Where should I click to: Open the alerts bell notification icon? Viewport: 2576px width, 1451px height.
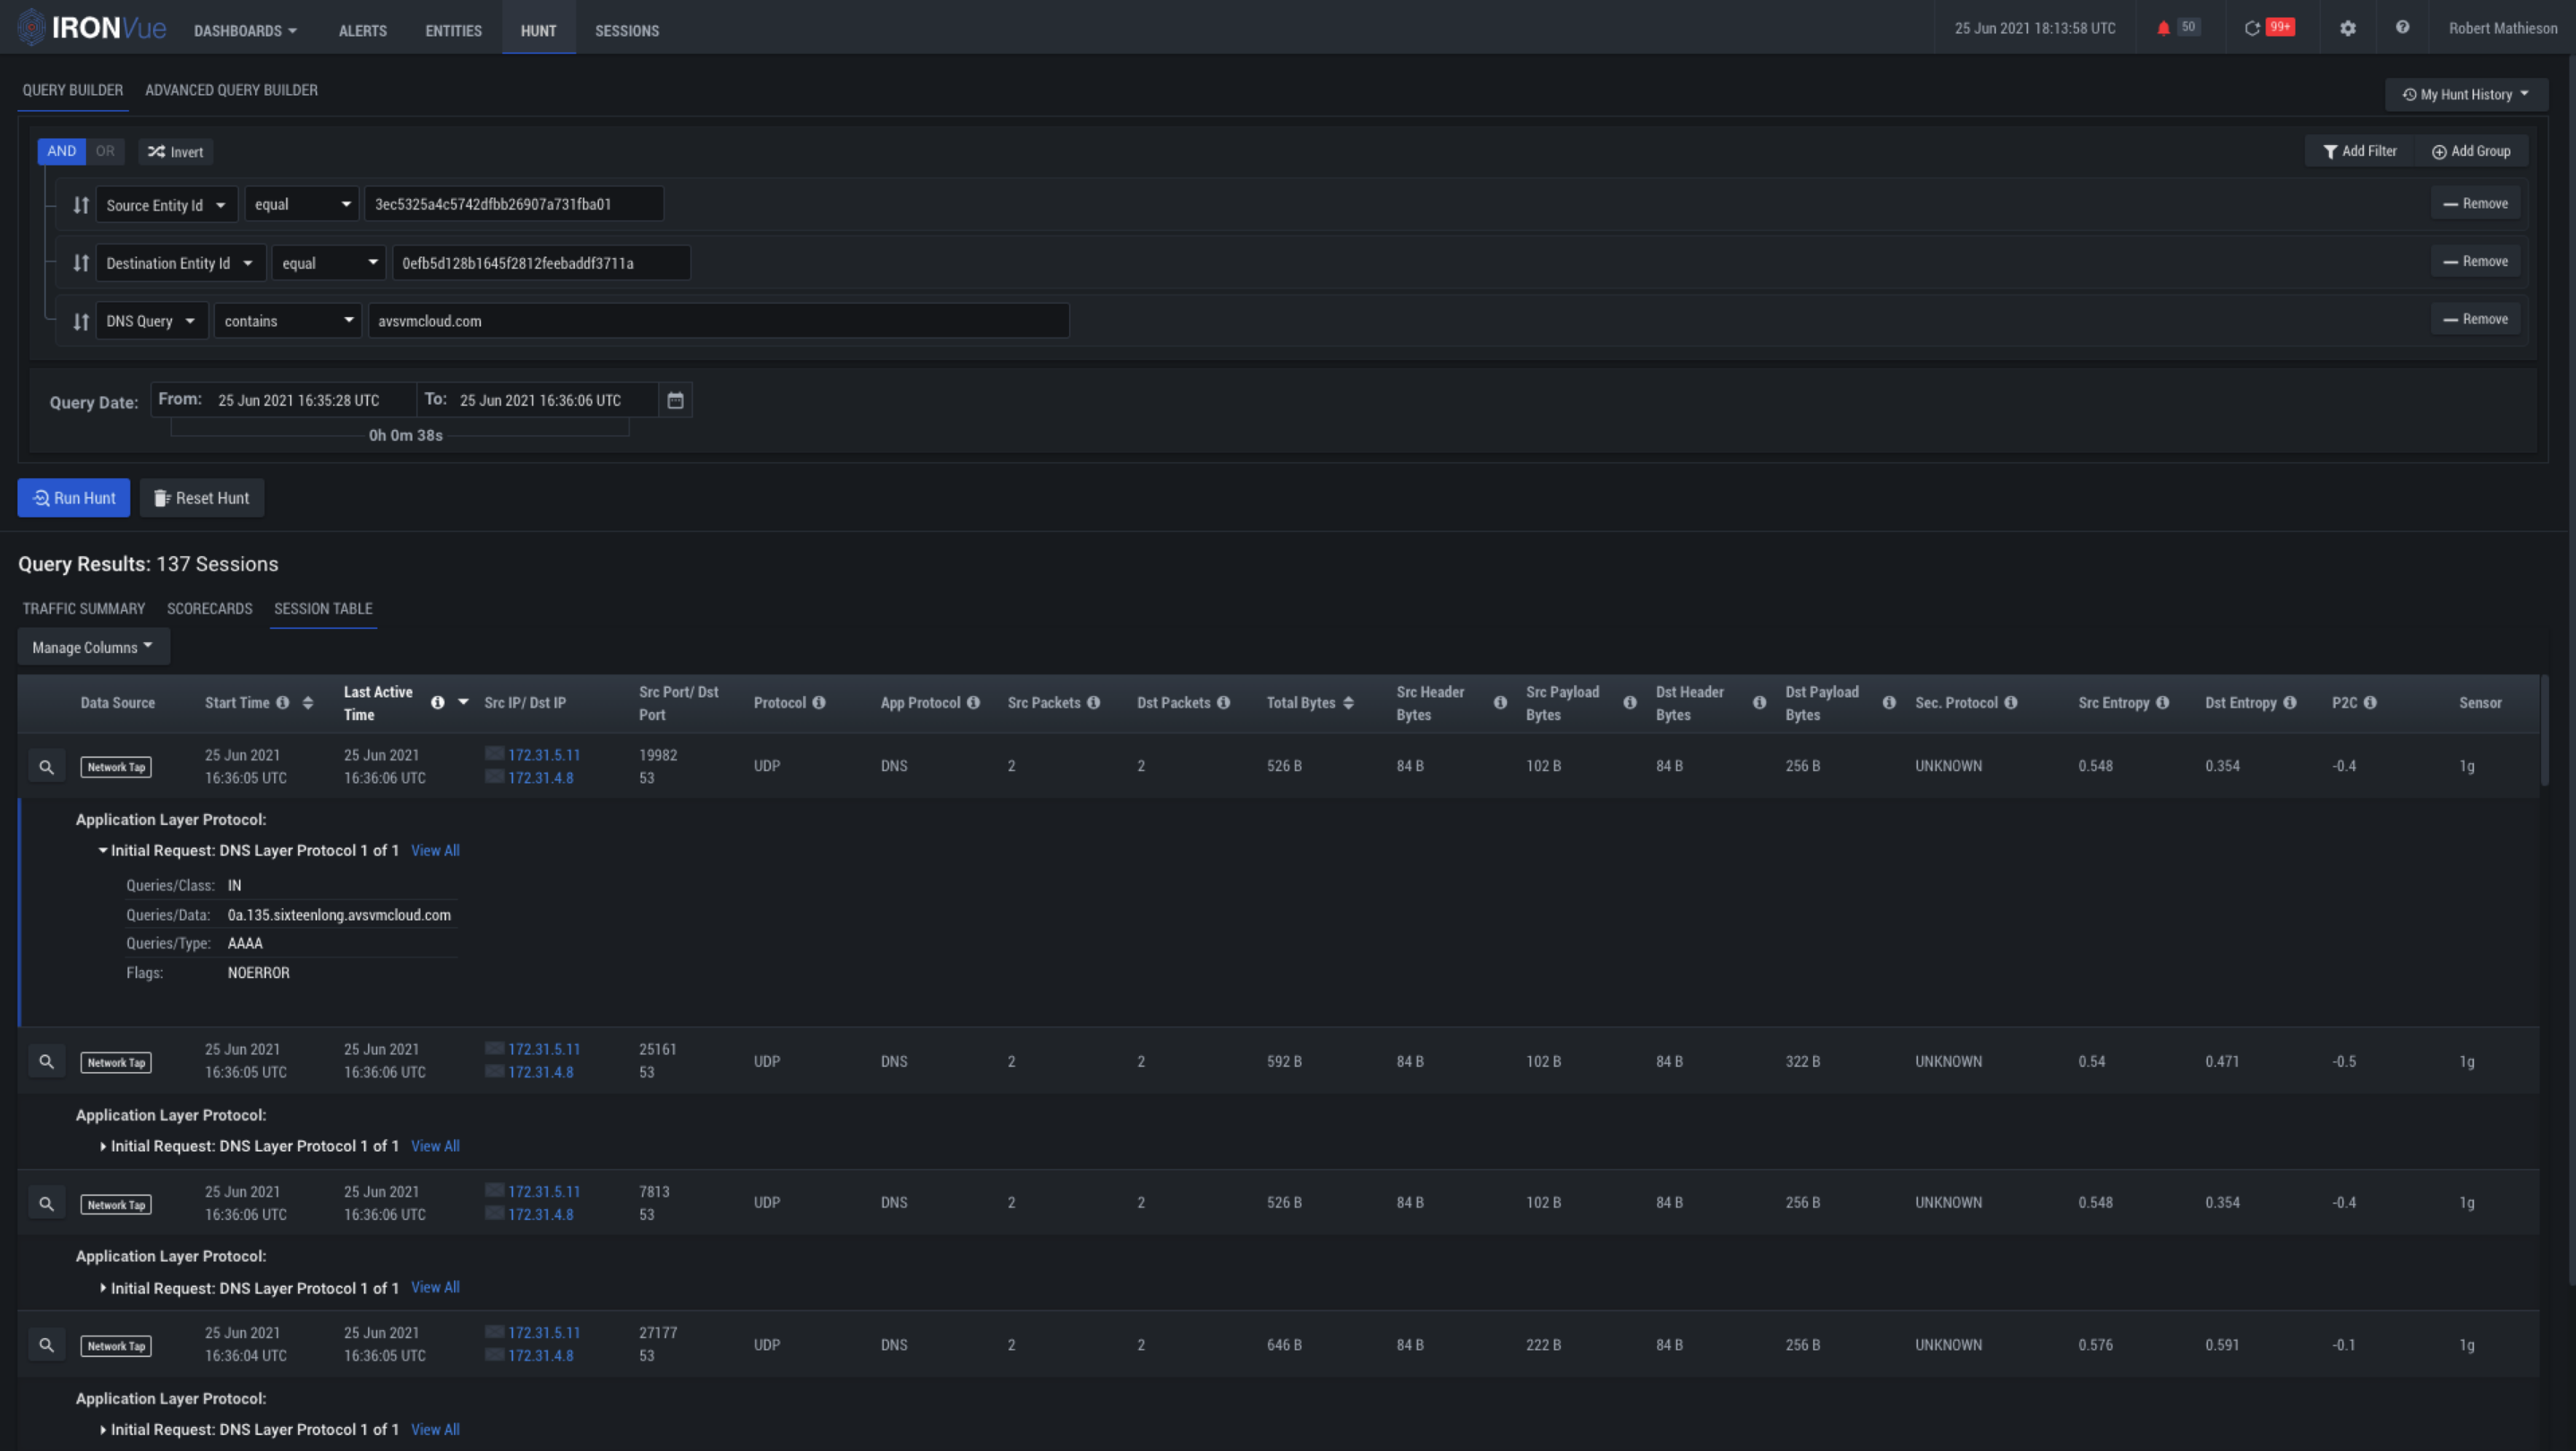point(2163,28)
